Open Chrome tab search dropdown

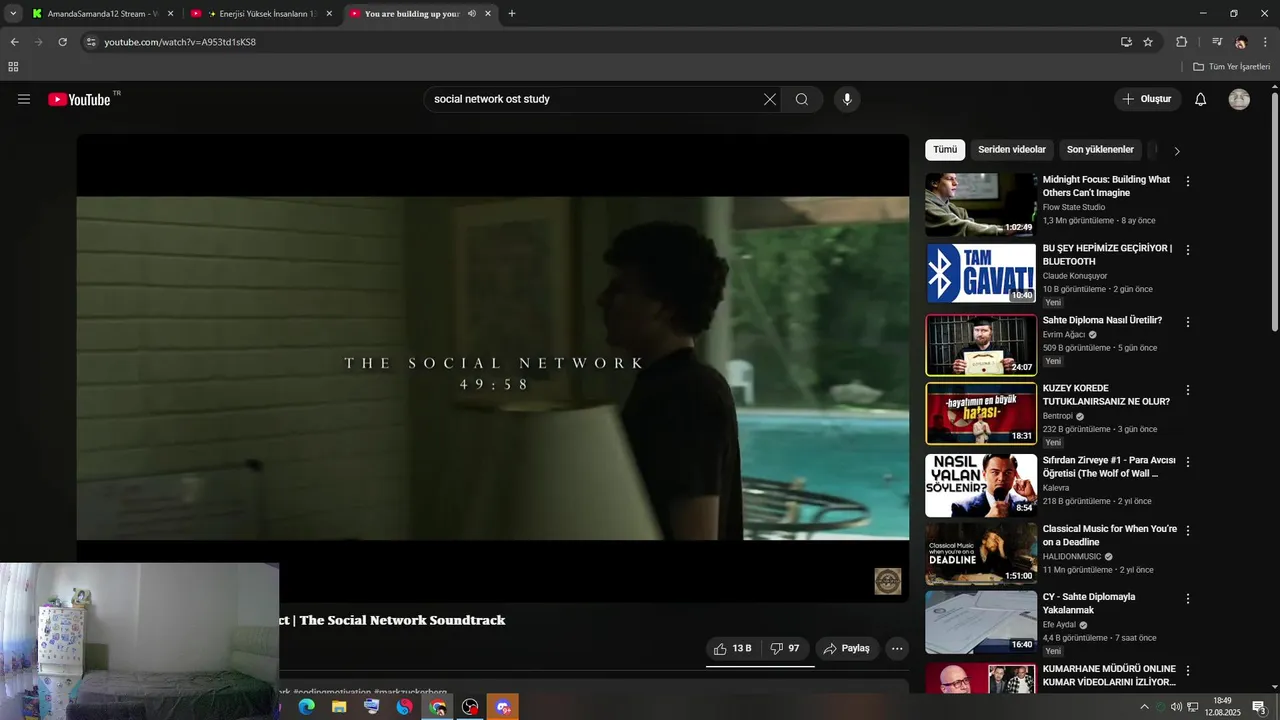(x=13, y=14)
